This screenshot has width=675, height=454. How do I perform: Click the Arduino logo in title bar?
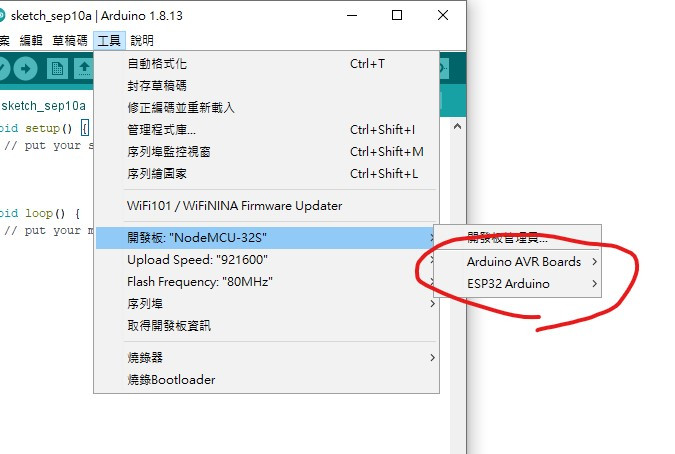(2, 16)
